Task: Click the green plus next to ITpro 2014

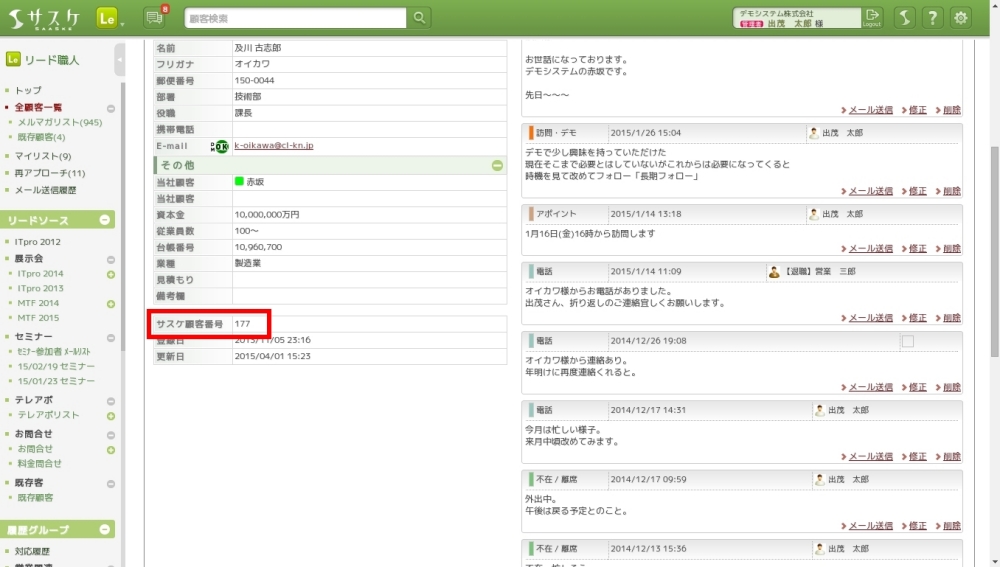Action: coord(111,274)
